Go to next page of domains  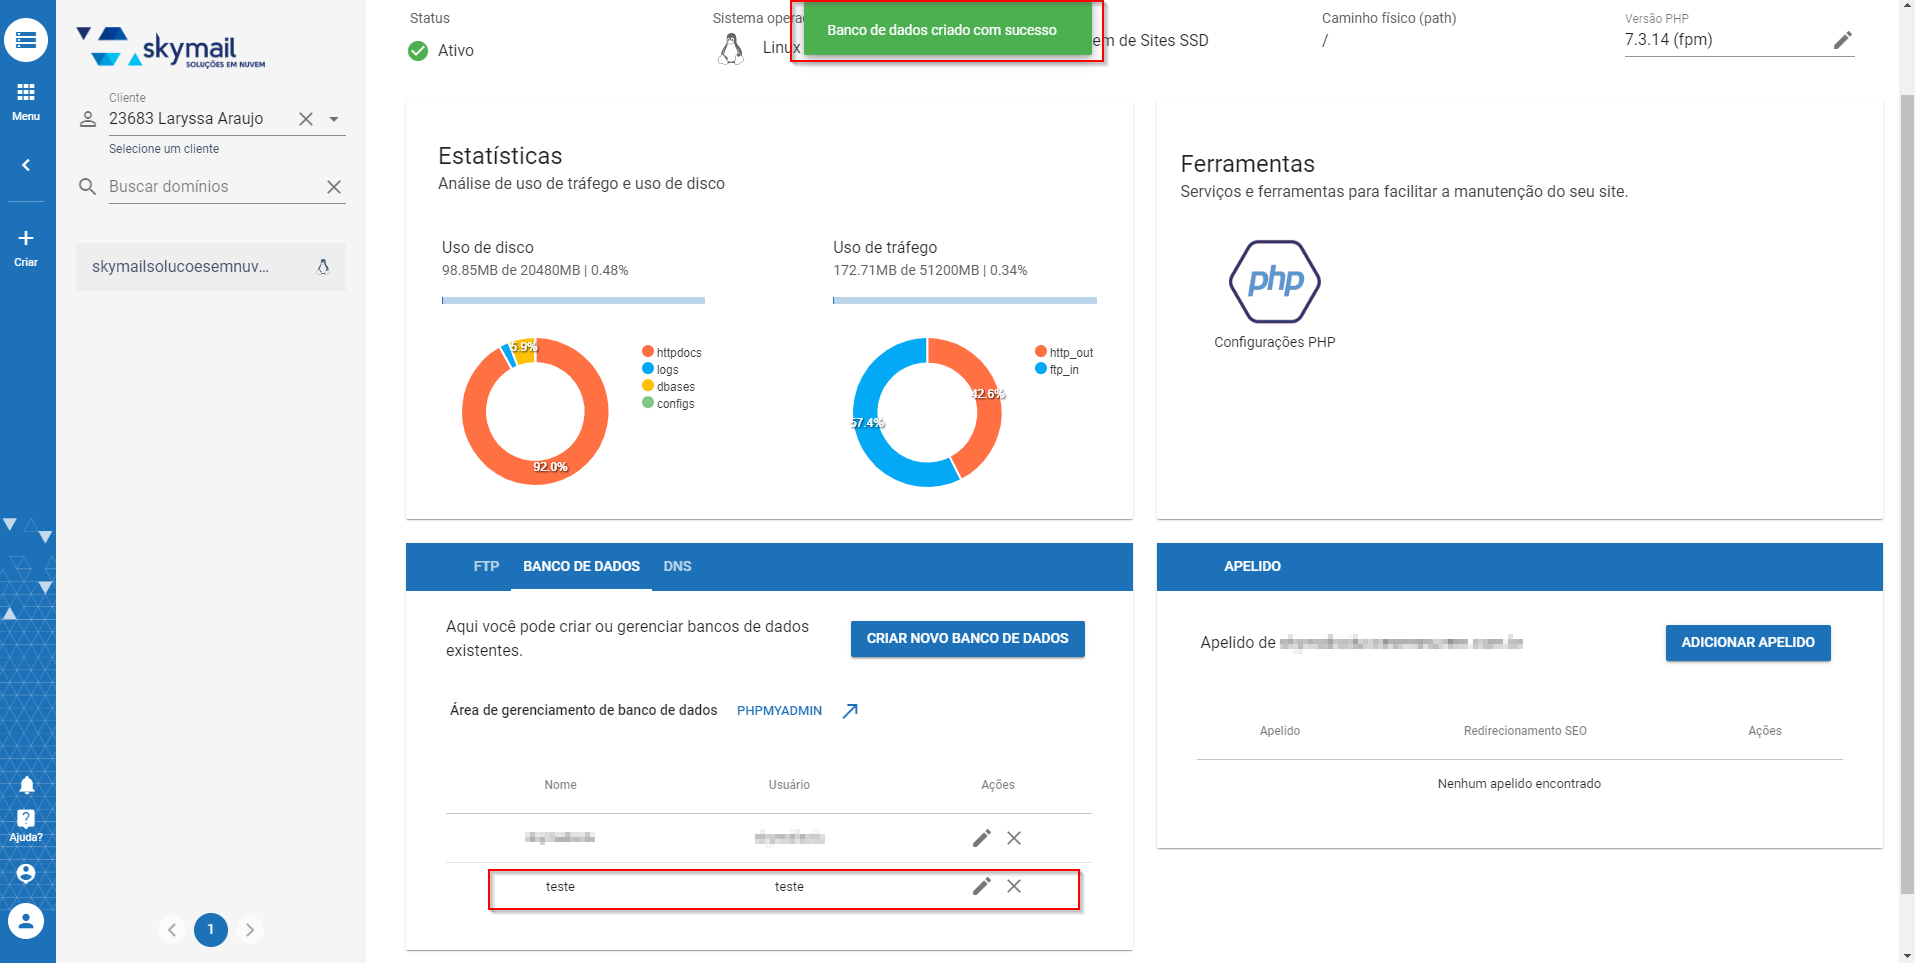[x=250, y=930]
